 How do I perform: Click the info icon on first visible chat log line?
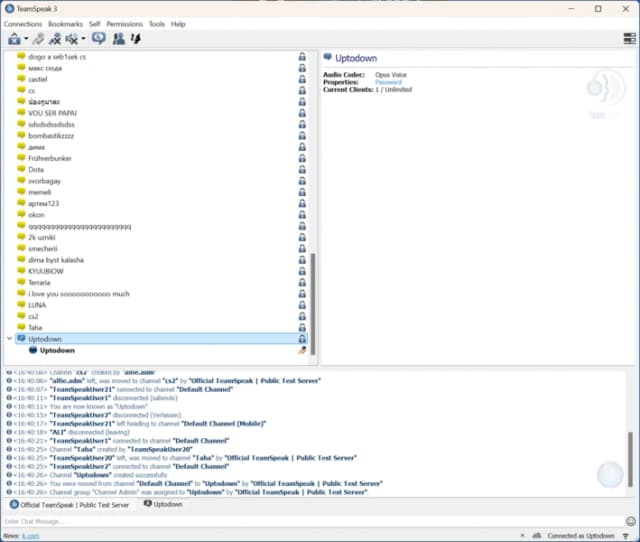9,372
